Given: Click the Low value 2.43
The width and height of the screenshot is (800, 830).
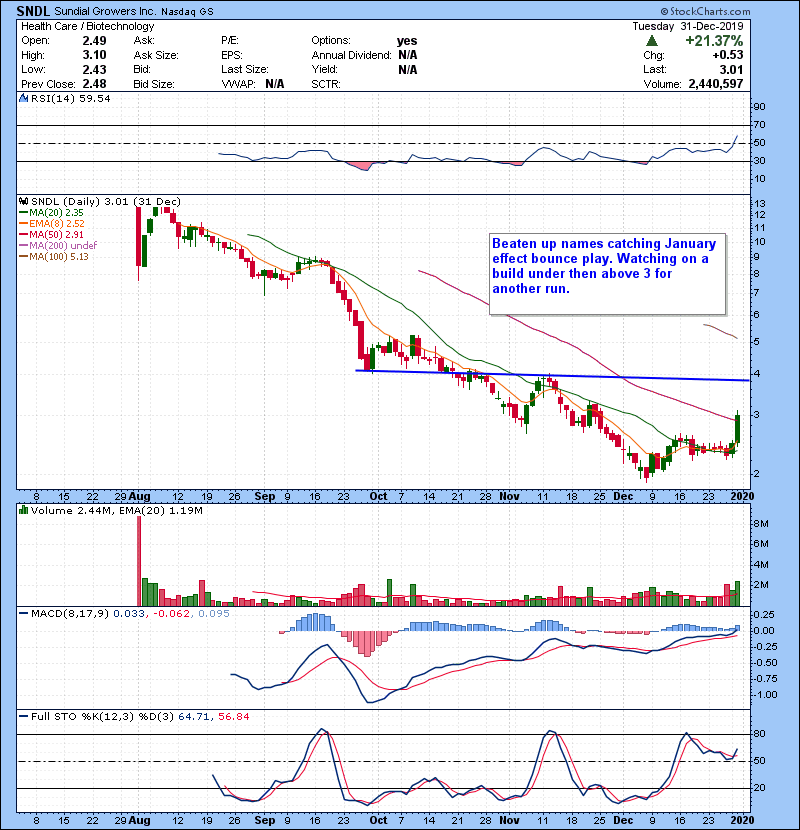Looking at the screenshot, I should [94, 69].
